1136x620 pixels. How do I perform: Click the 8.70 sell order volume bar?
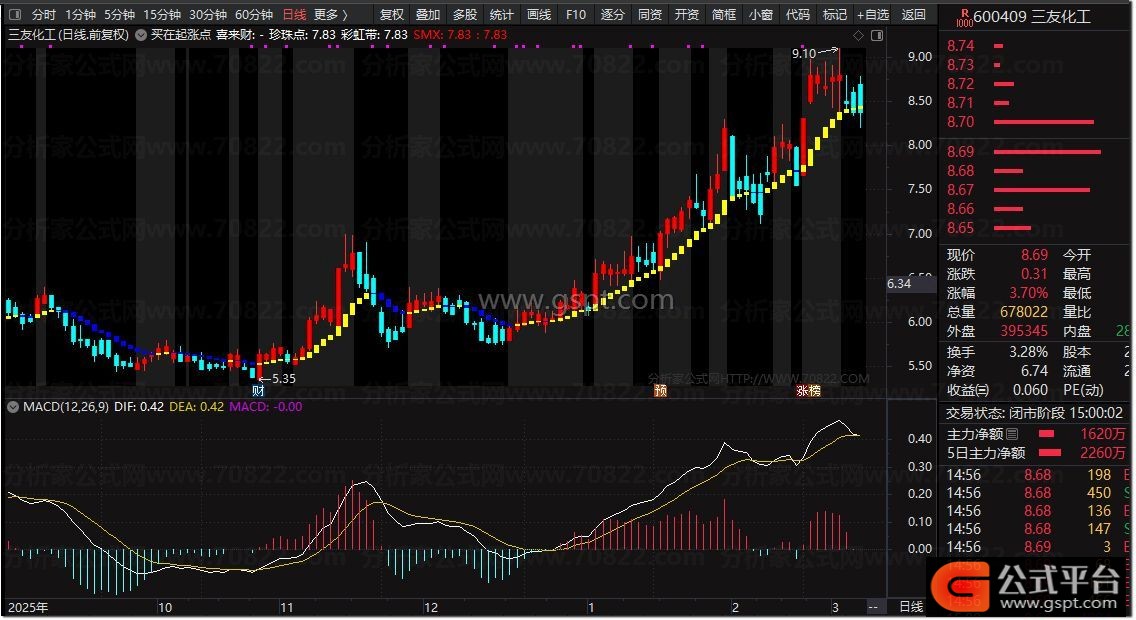tap(1043, 122)
